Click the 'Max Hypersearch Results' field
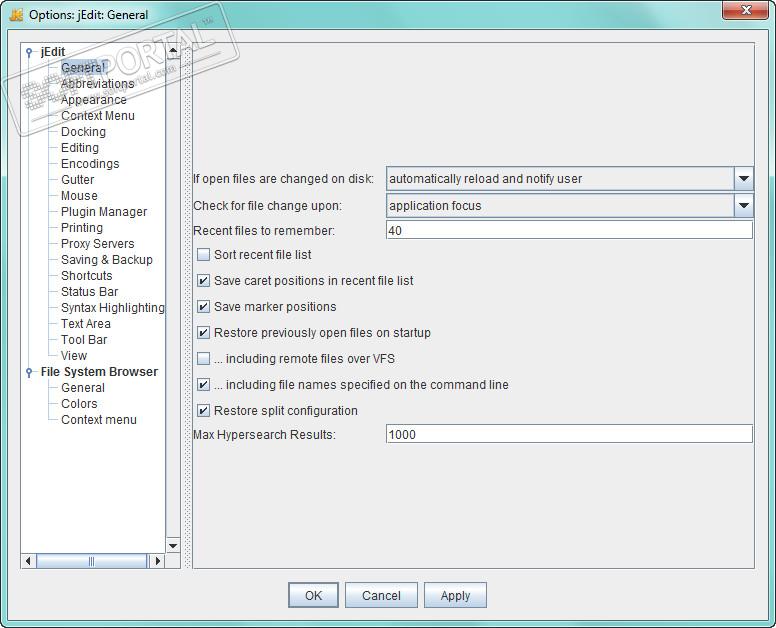776x628 pixels. (569, 434)
